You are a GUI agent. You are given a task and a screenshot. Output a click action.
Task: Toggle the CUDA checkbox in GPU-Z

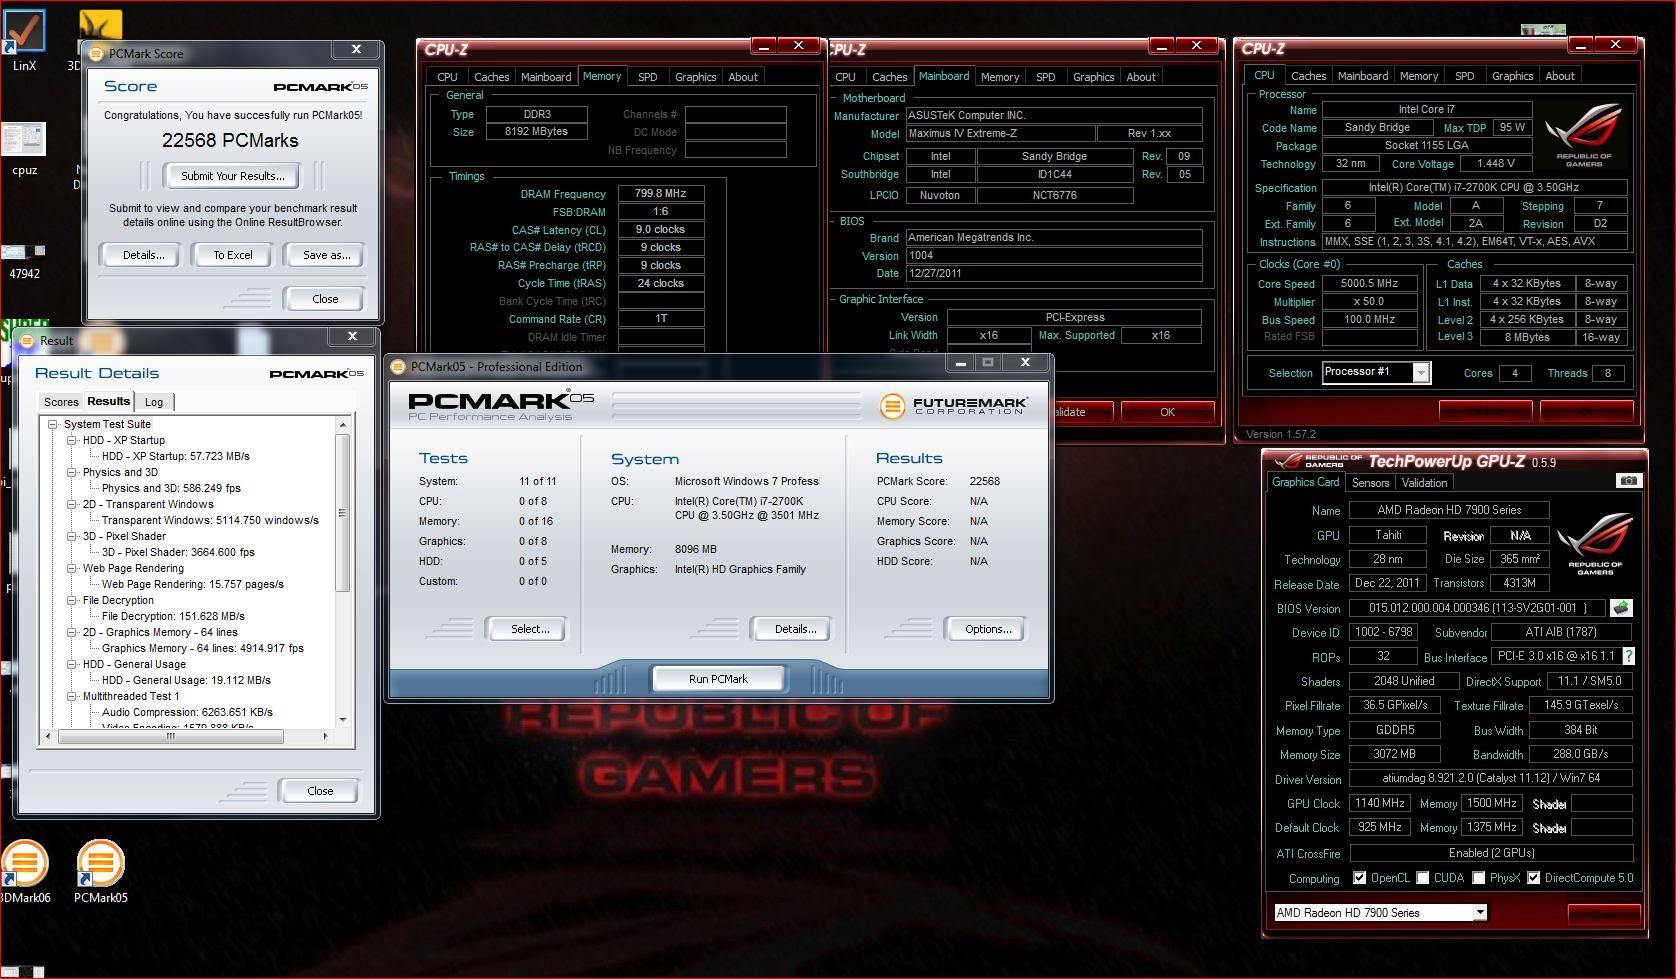tap(1422, 878)
